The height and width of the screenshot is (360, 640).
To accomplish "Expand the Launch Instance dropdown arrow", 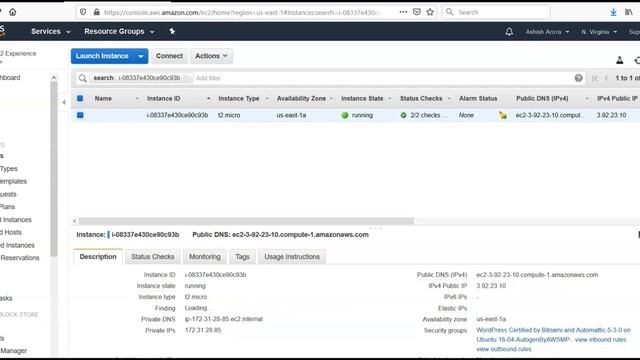I will [141, 56].
